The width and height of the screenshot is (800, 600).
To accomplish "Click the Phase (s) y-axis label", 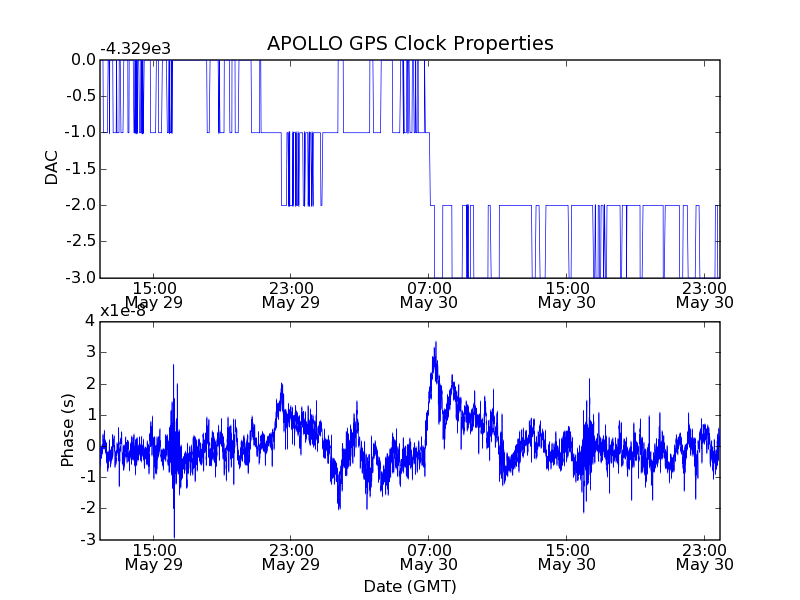I will coord(67,430).
